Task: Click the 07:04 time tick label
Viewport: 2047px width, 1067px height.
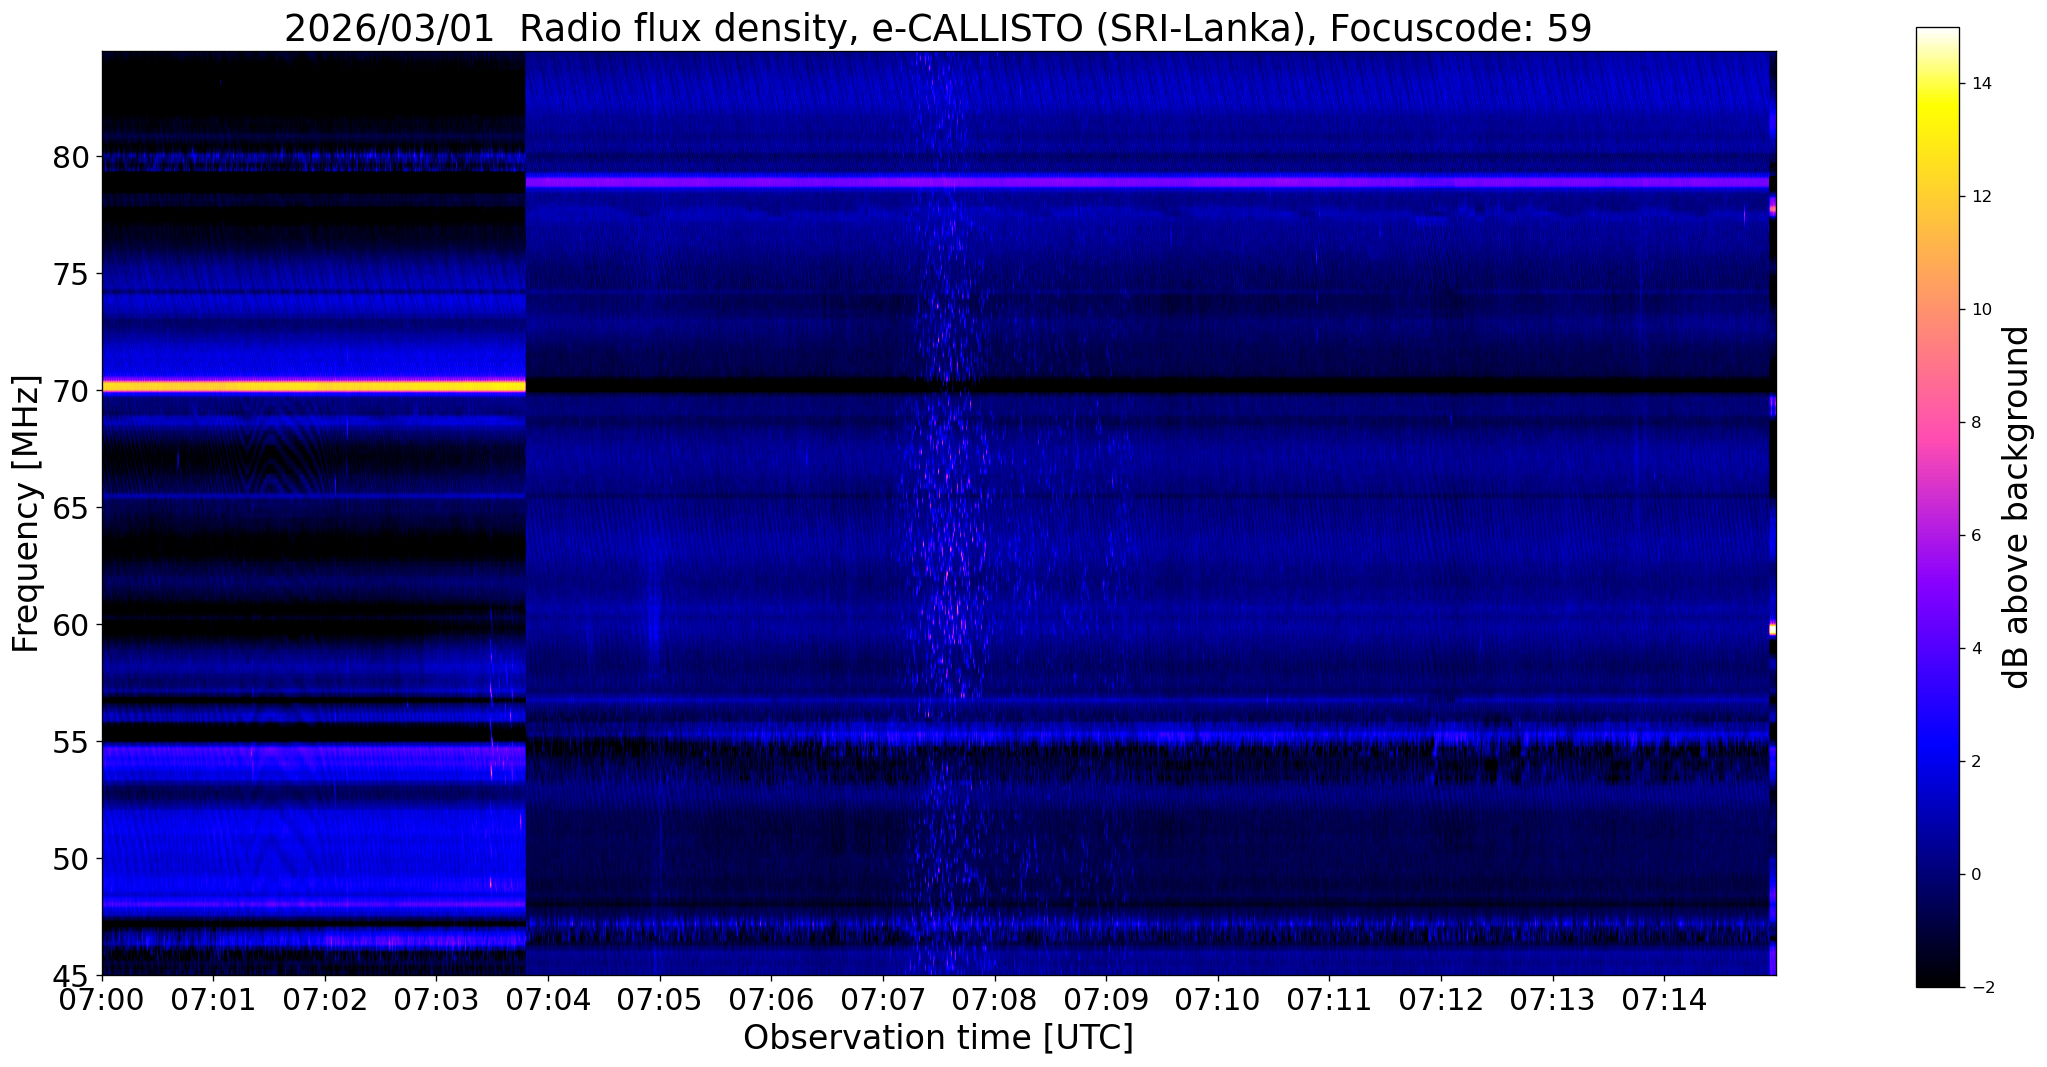Action: (x=548, y=1000)
